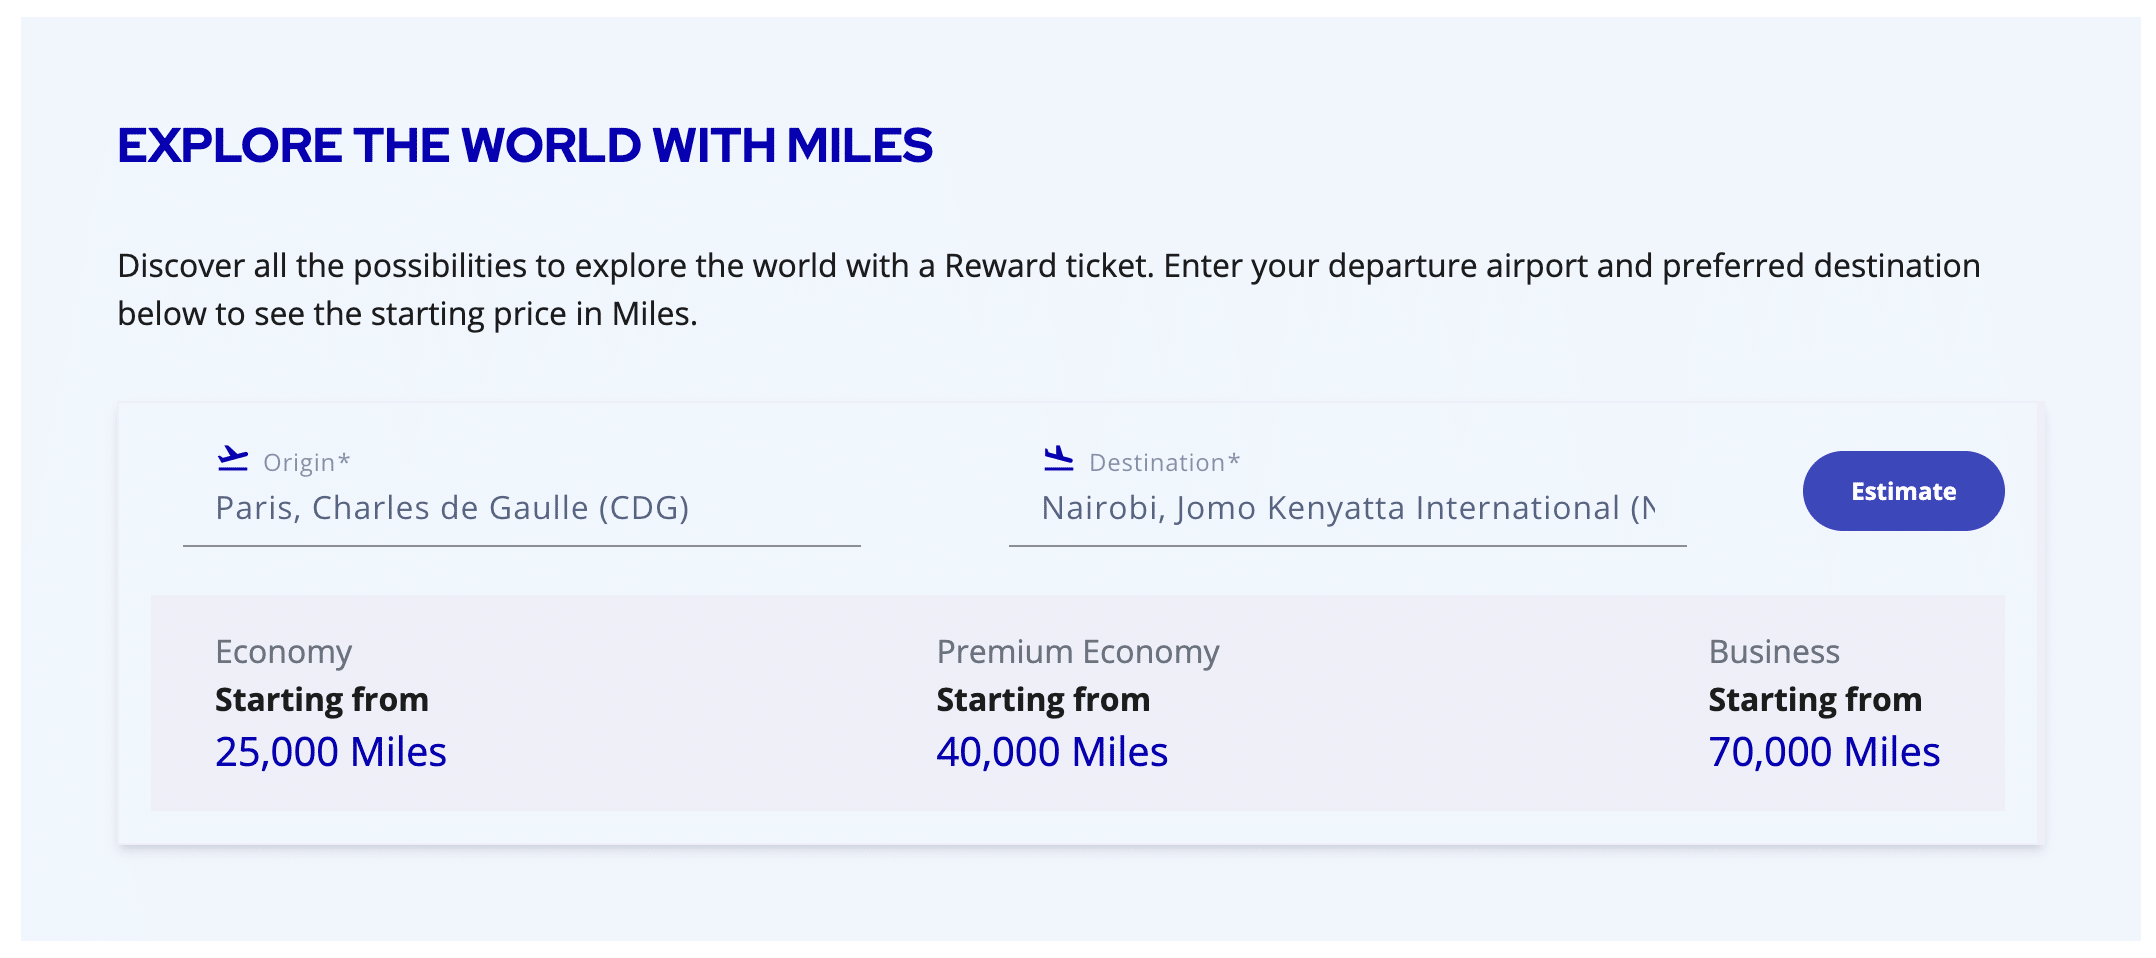The width and height of the screenshot is (2156, 958).
Task: Click 'Starting from' under Premium Economy
Action: click(1042, 700)
